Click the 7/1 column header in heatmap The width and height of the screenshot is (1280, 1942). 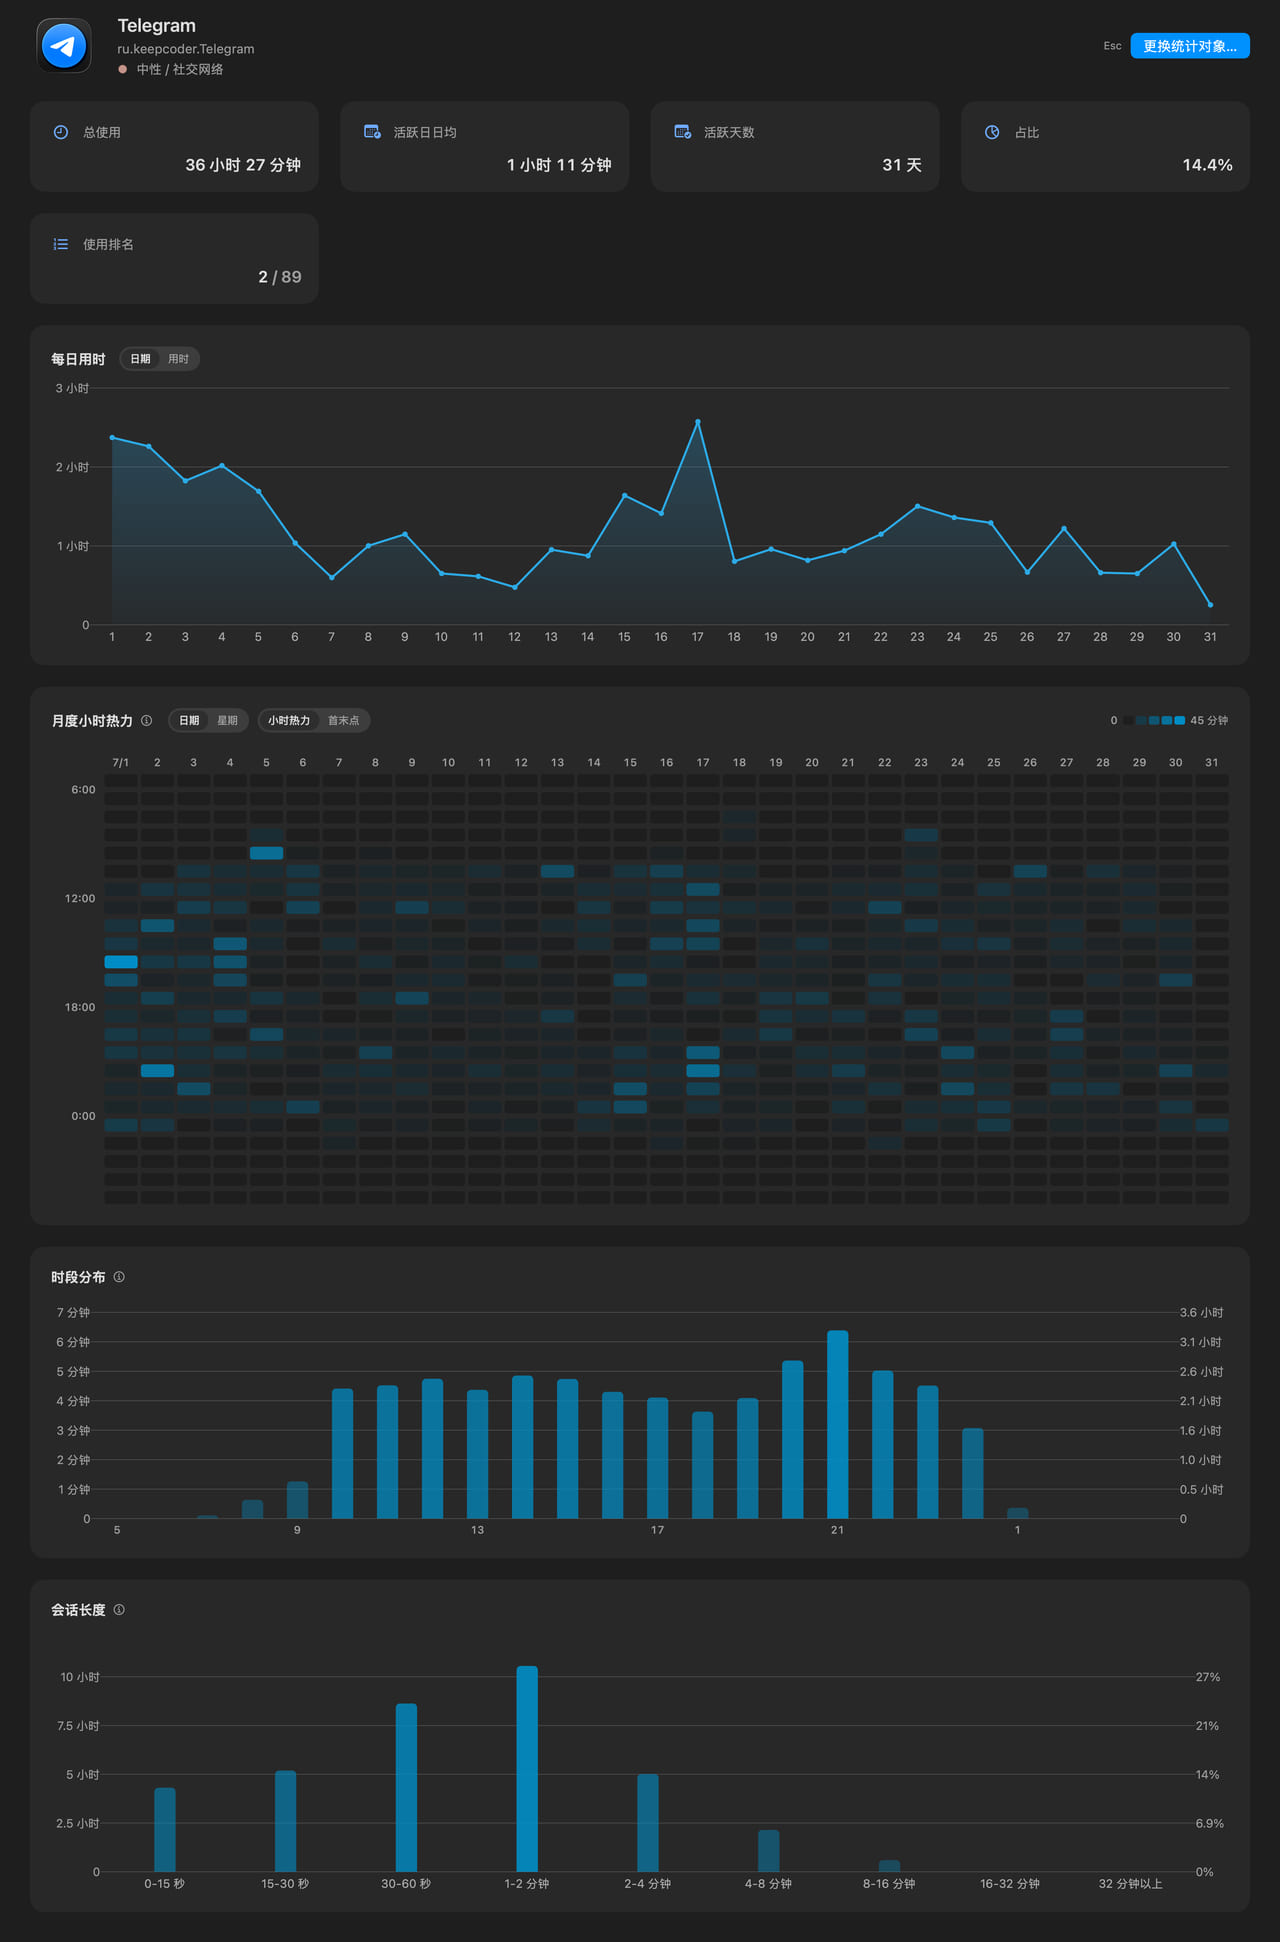121,762
